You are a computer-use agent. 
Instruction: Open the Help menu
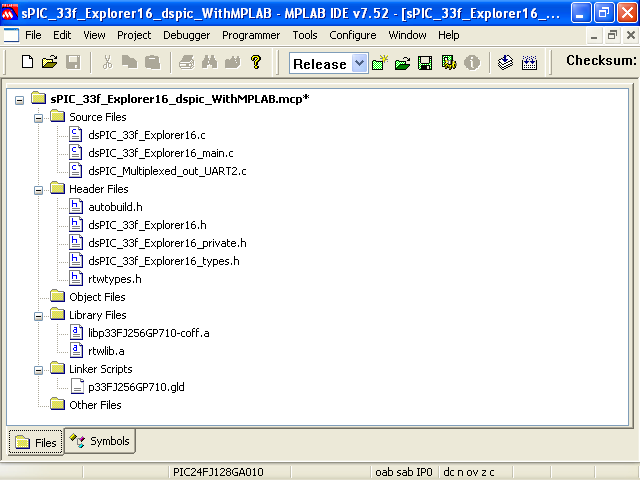[x=449, y=36]
